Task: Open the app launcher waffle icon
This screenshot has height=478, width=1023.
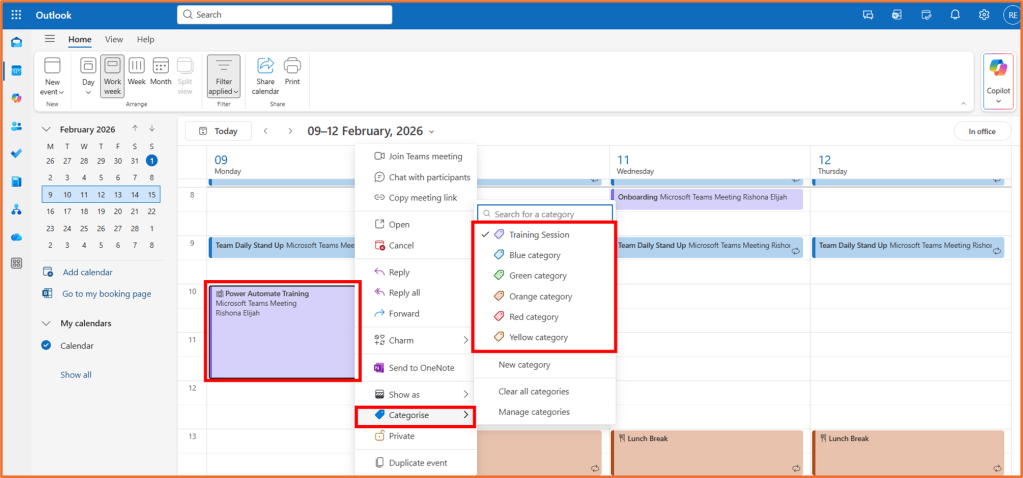Action: point(16,15)
